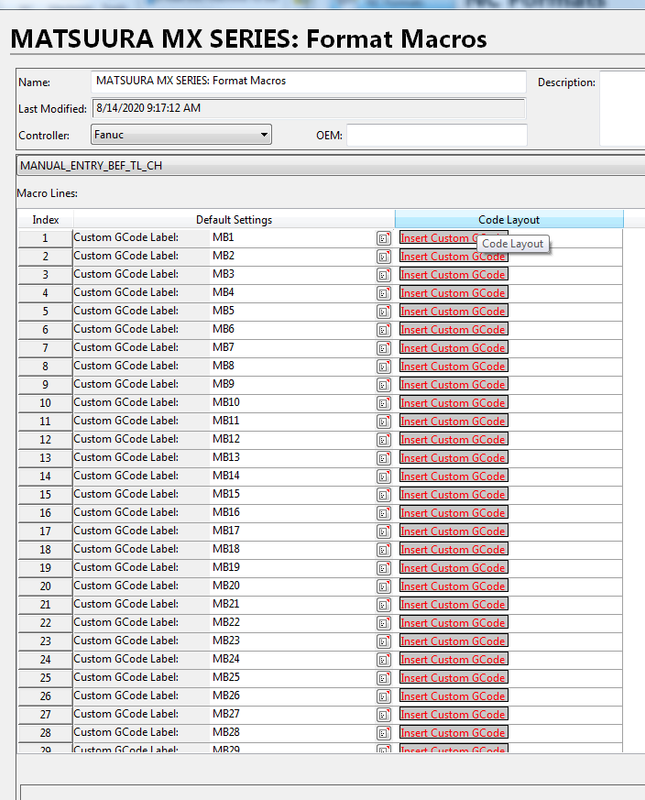
Task: Click Custom GCode Label text in row 19
Action: (x=126, y=567)
